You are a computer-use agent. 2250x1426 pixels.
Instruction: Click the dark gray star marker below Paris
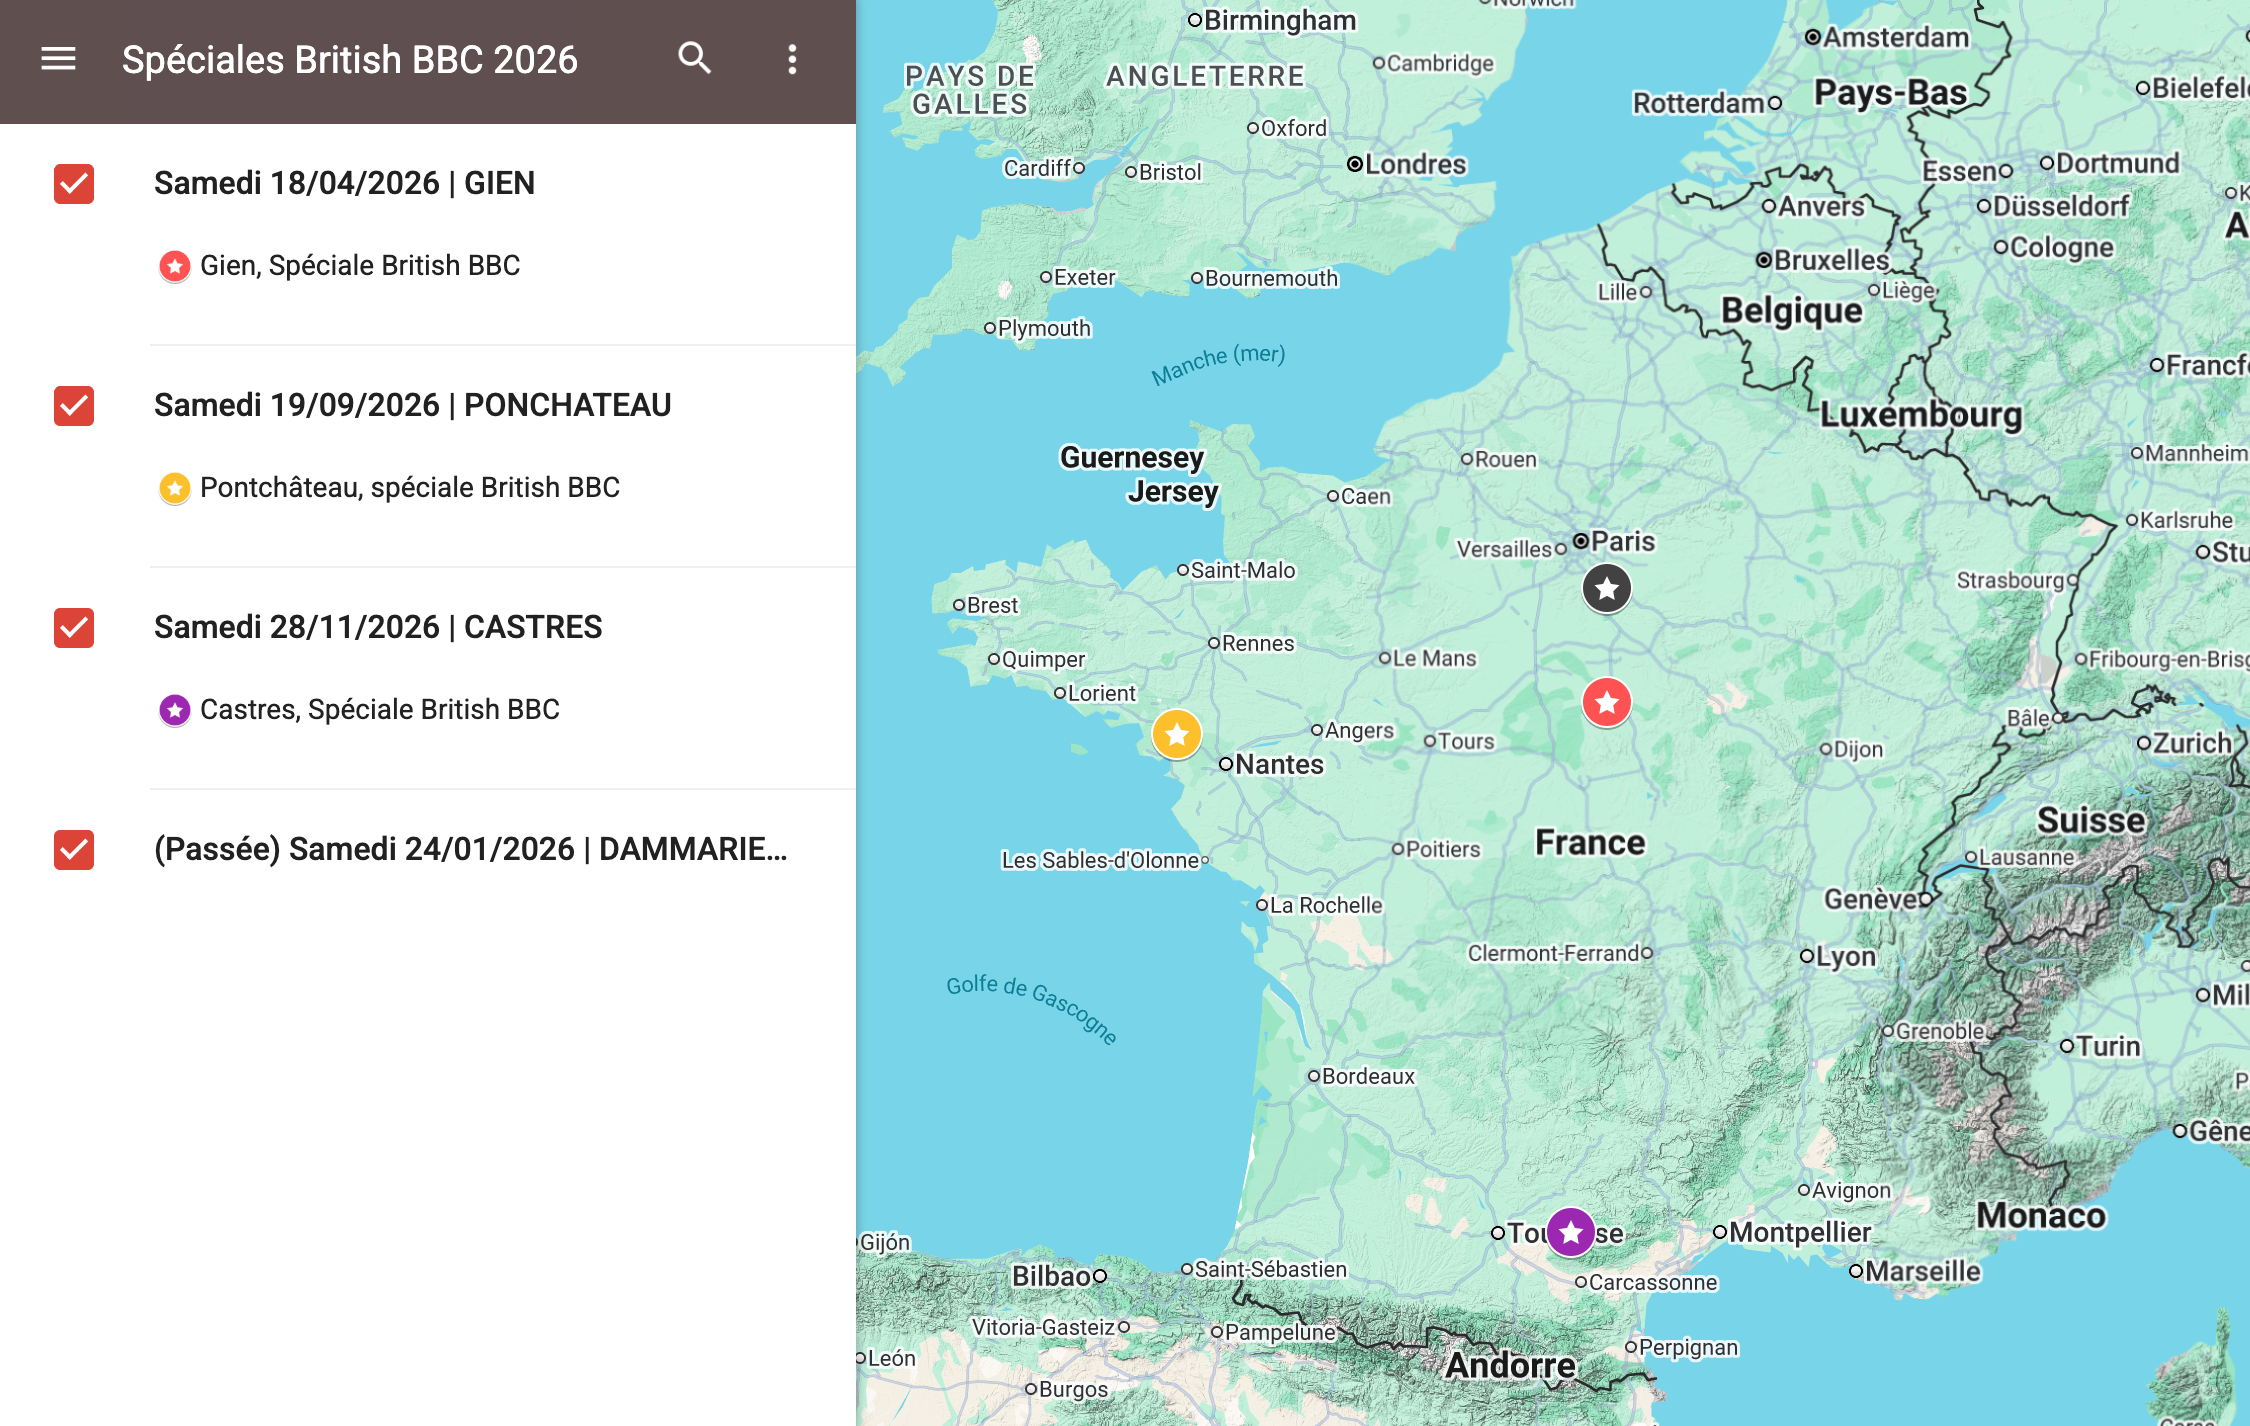coord(1606,588)
